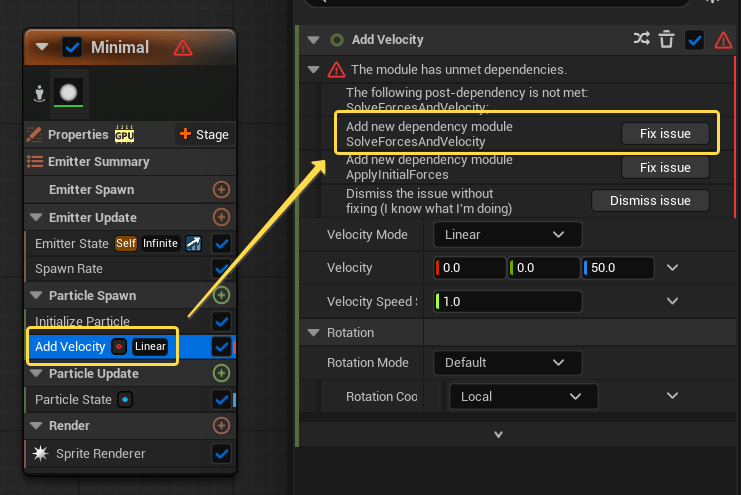The width and height of the screenshot is (741, 495).
Task: Collapse the Emitter Update section
Action: coord(36,217)
